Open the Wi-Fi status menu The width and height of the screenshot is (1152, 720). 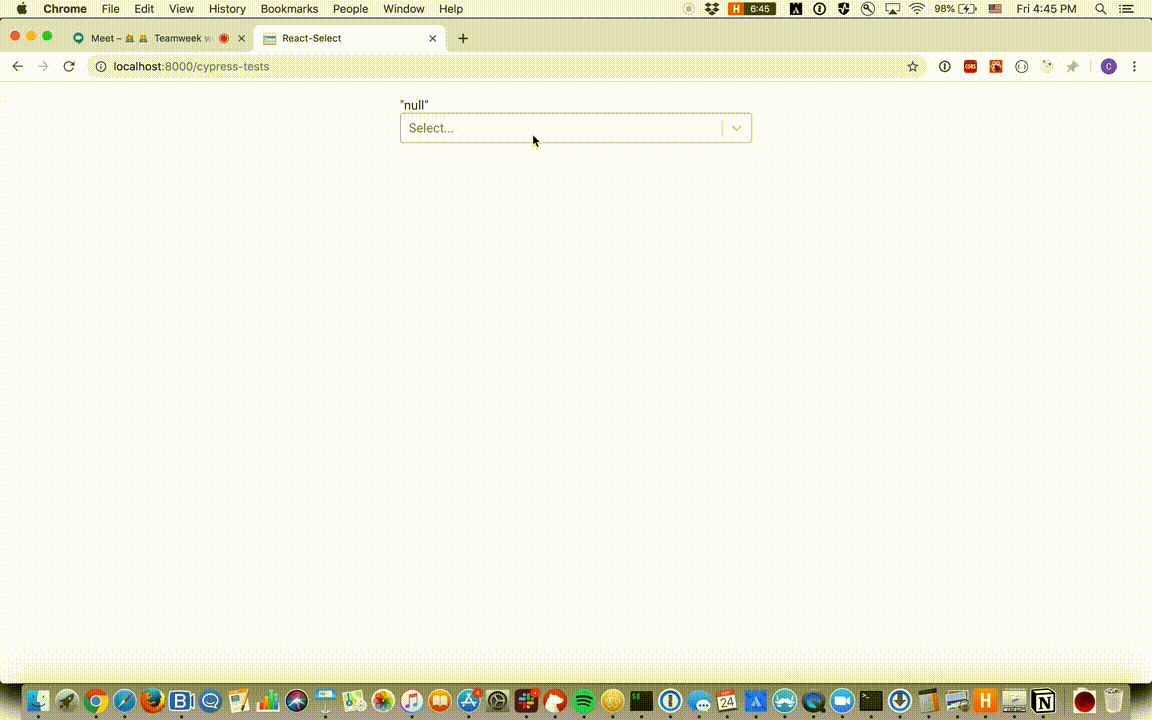click(917, 9)
